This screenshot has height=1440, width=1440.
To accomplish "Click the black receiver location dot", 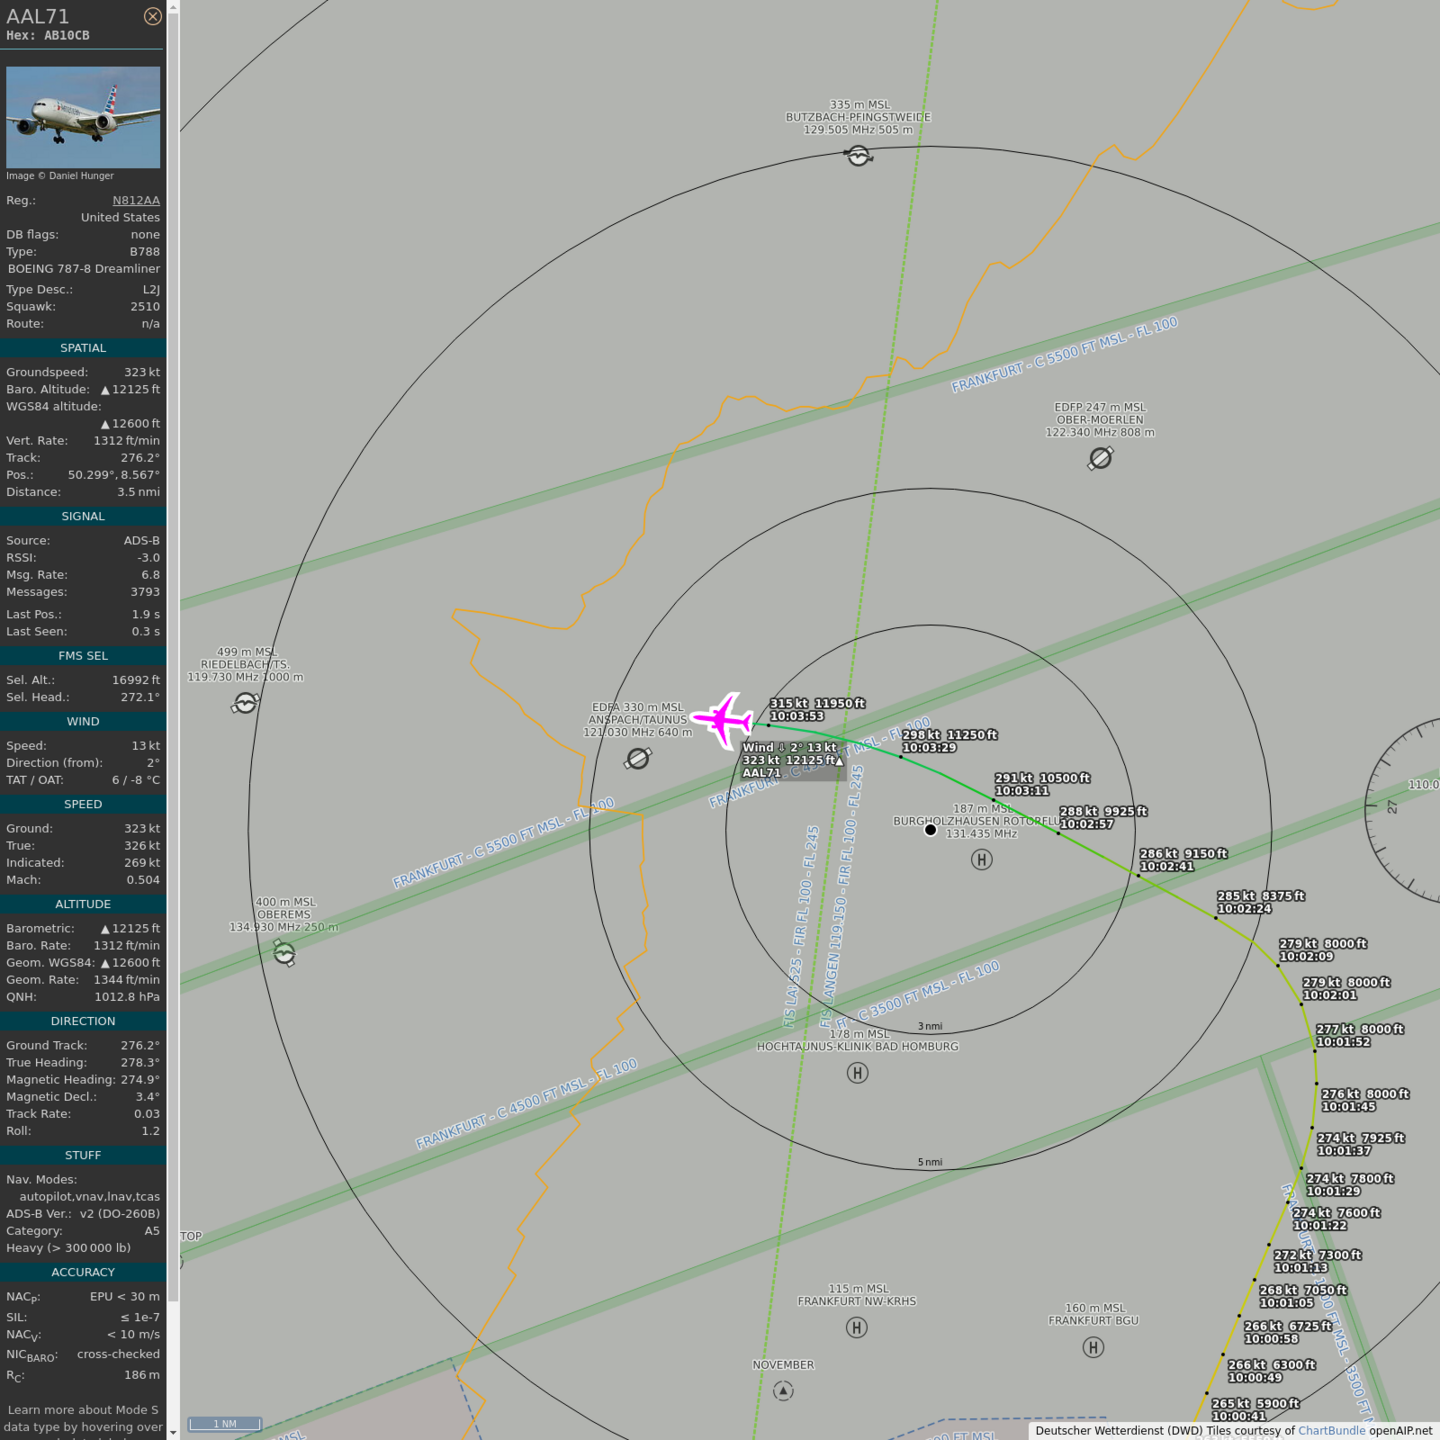I will click(x=930, y=830).
